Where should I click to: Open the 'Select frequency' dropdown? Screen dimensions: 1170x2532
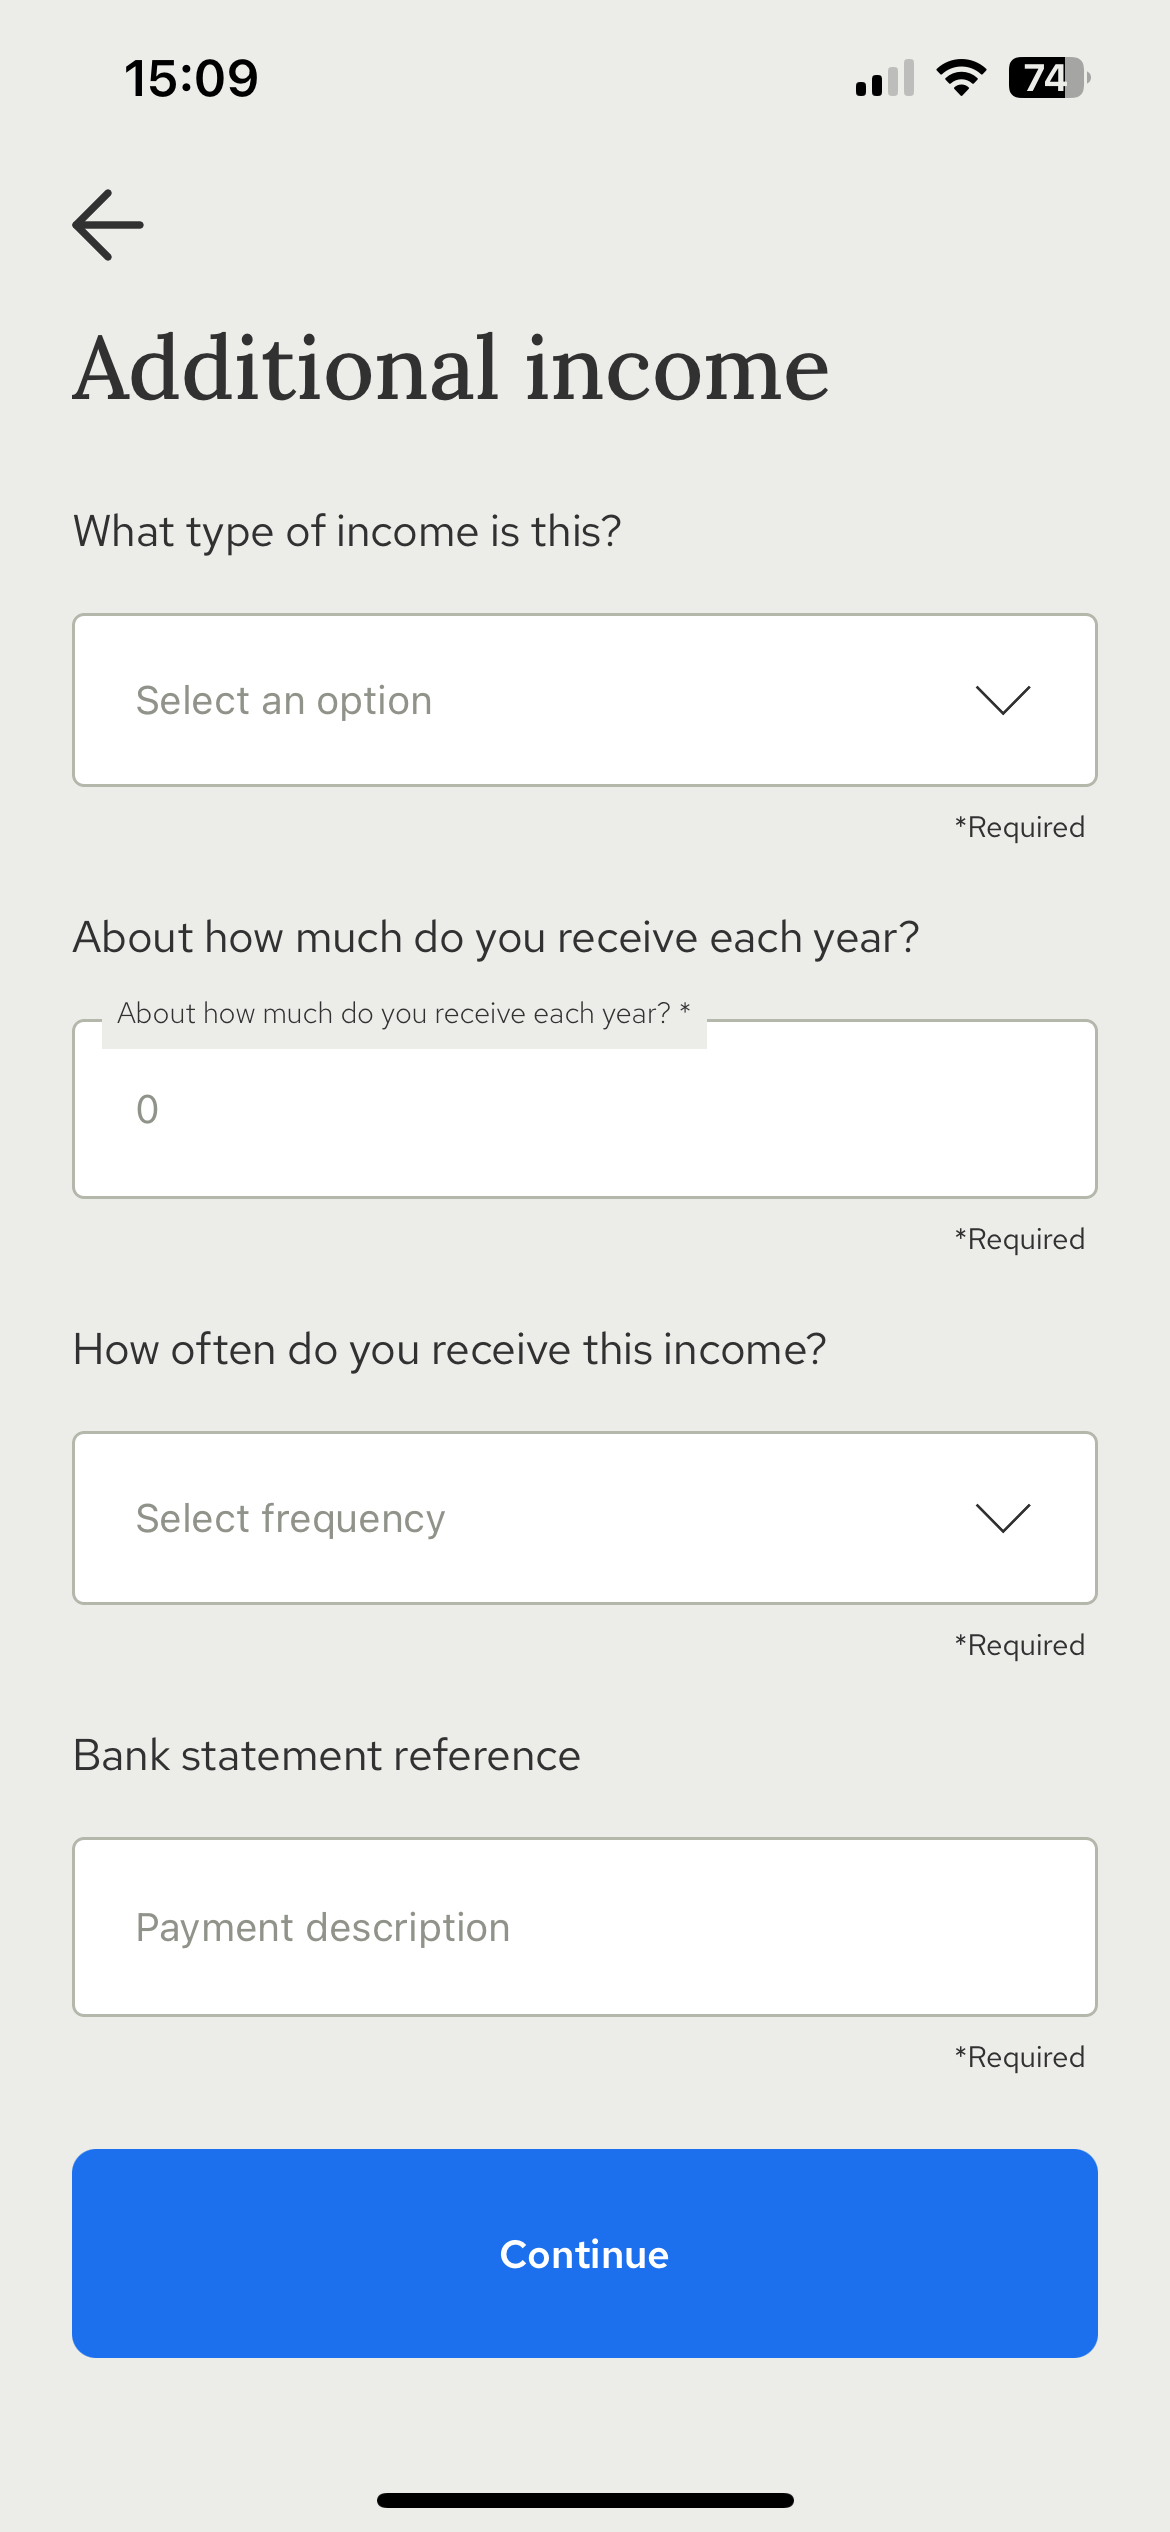[585, 1518]
